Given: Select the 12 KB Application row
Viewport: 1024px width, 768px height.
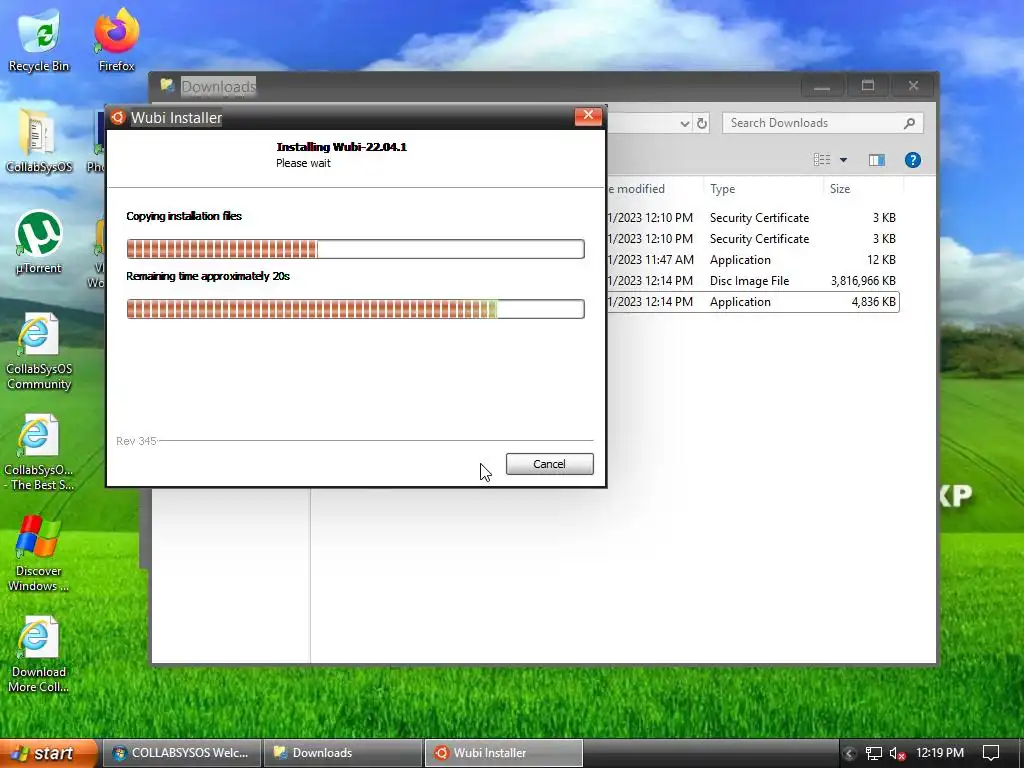Looking at the screenshot, I should click(x=753, y=260).
